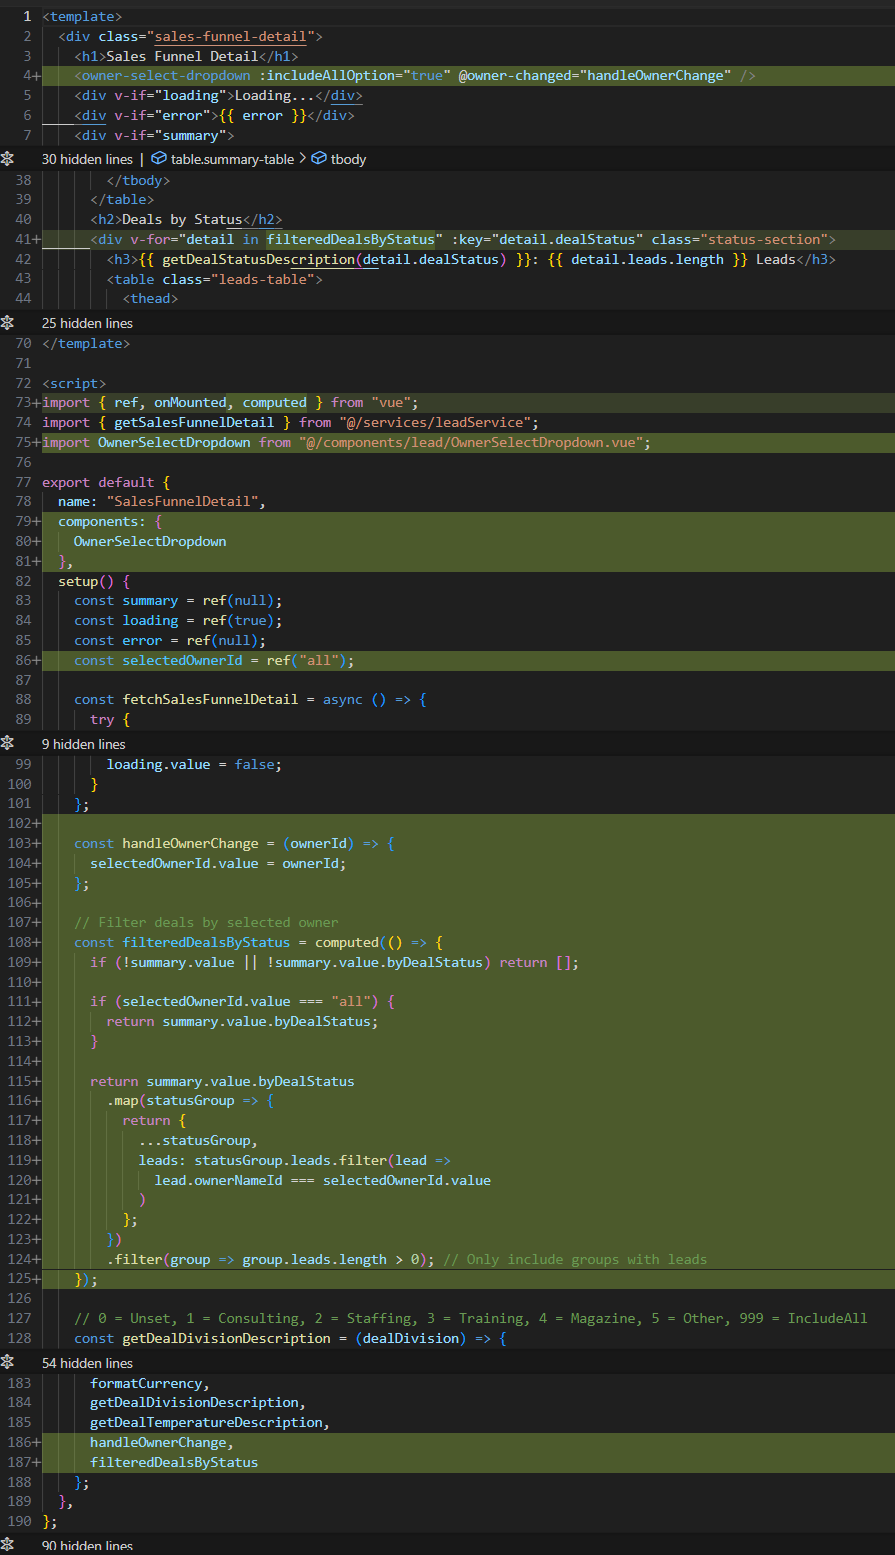
Task: Click line number 41 in the gutter
Action: tap(24, 239)
